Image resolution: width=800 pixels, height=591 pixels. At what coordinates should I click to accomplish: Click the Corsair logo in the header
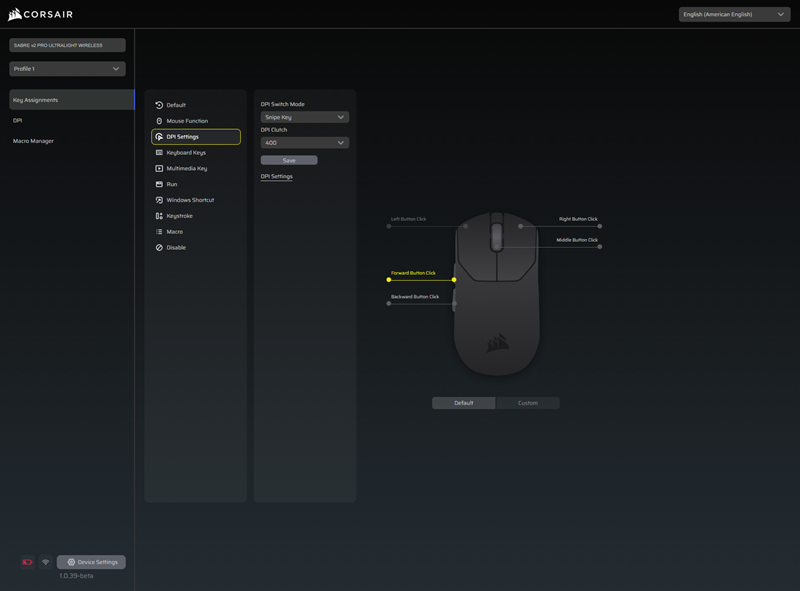pos(40,14)
